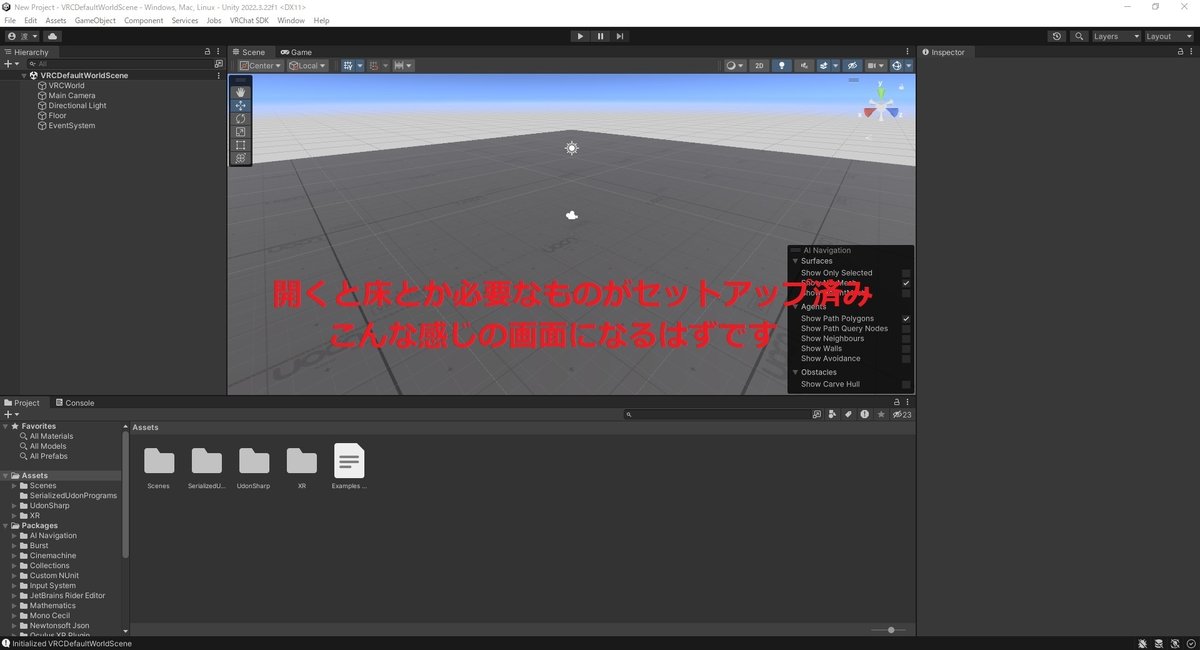Open the VRChat SDK menu
The image size is (1200, 650).
[x=250, y=20]
